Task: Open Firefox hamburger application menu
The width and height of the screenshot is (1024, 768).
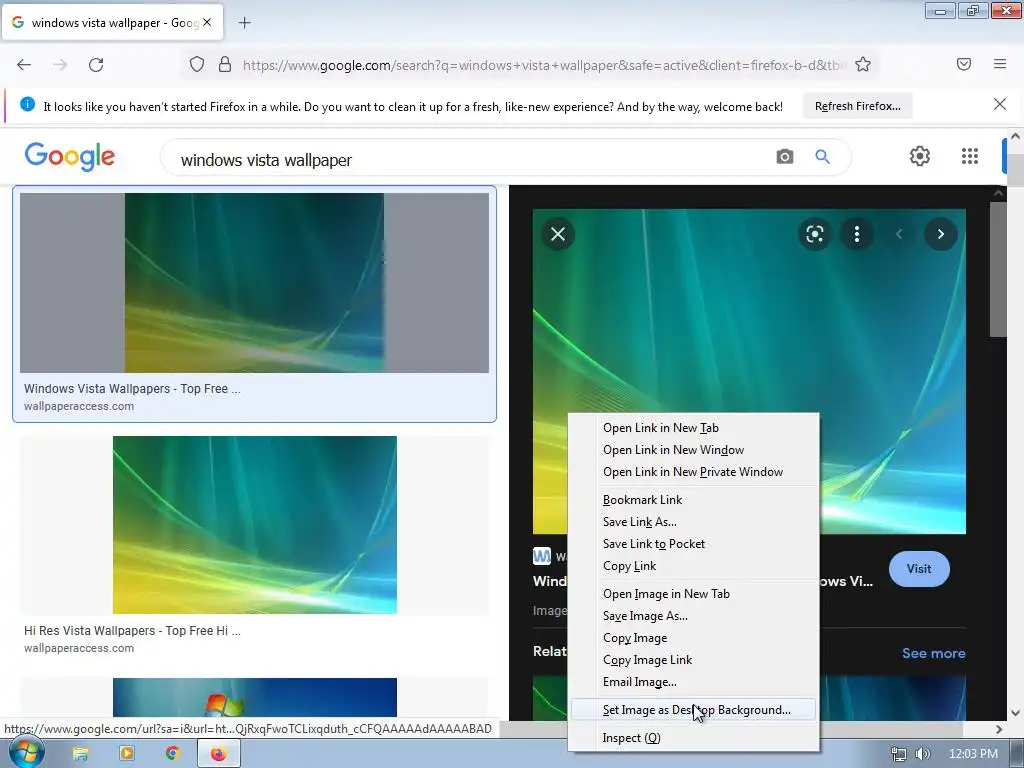Action: coord(1000,64)
